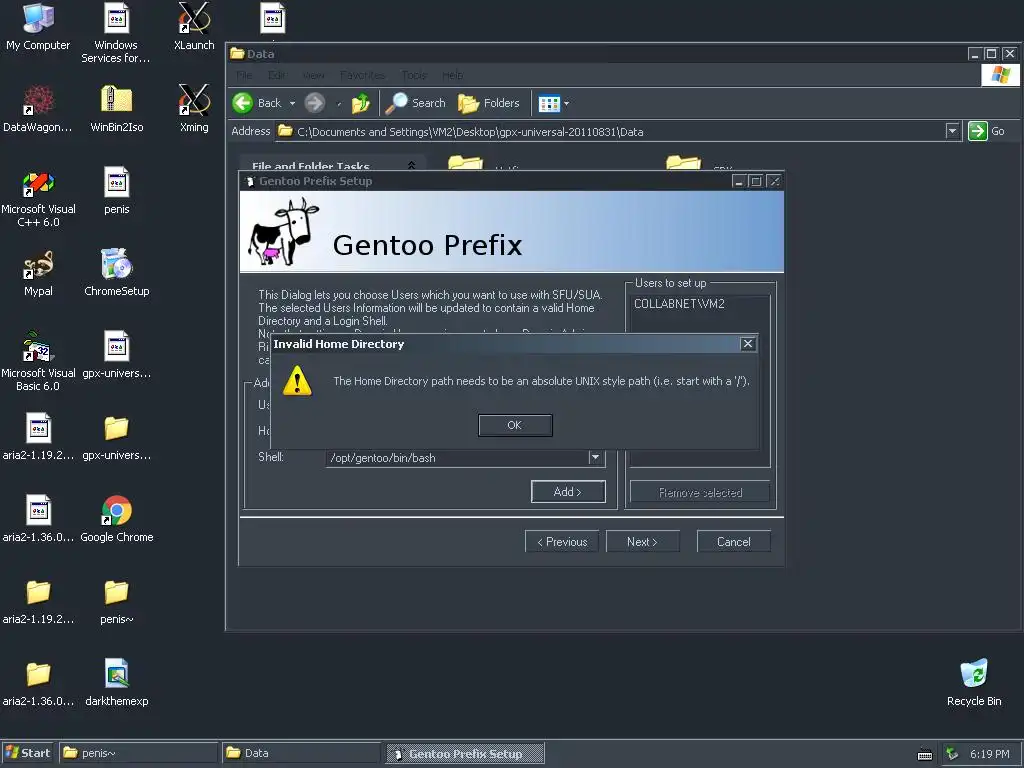Screen dimensions: 1024x768
Task: Open the penis~ folder on desktop
Action: point(116,601)
